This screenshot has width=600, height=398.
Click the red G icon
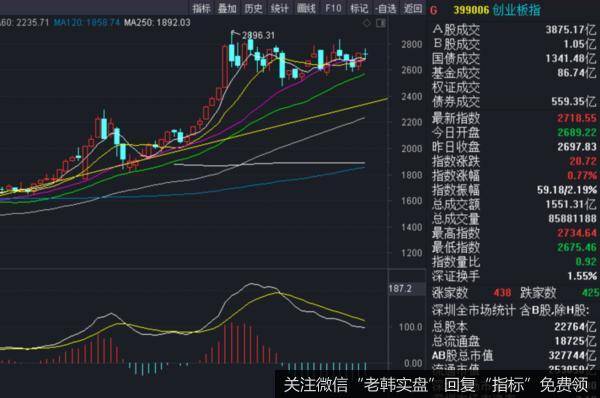click(x=434, y=10)
